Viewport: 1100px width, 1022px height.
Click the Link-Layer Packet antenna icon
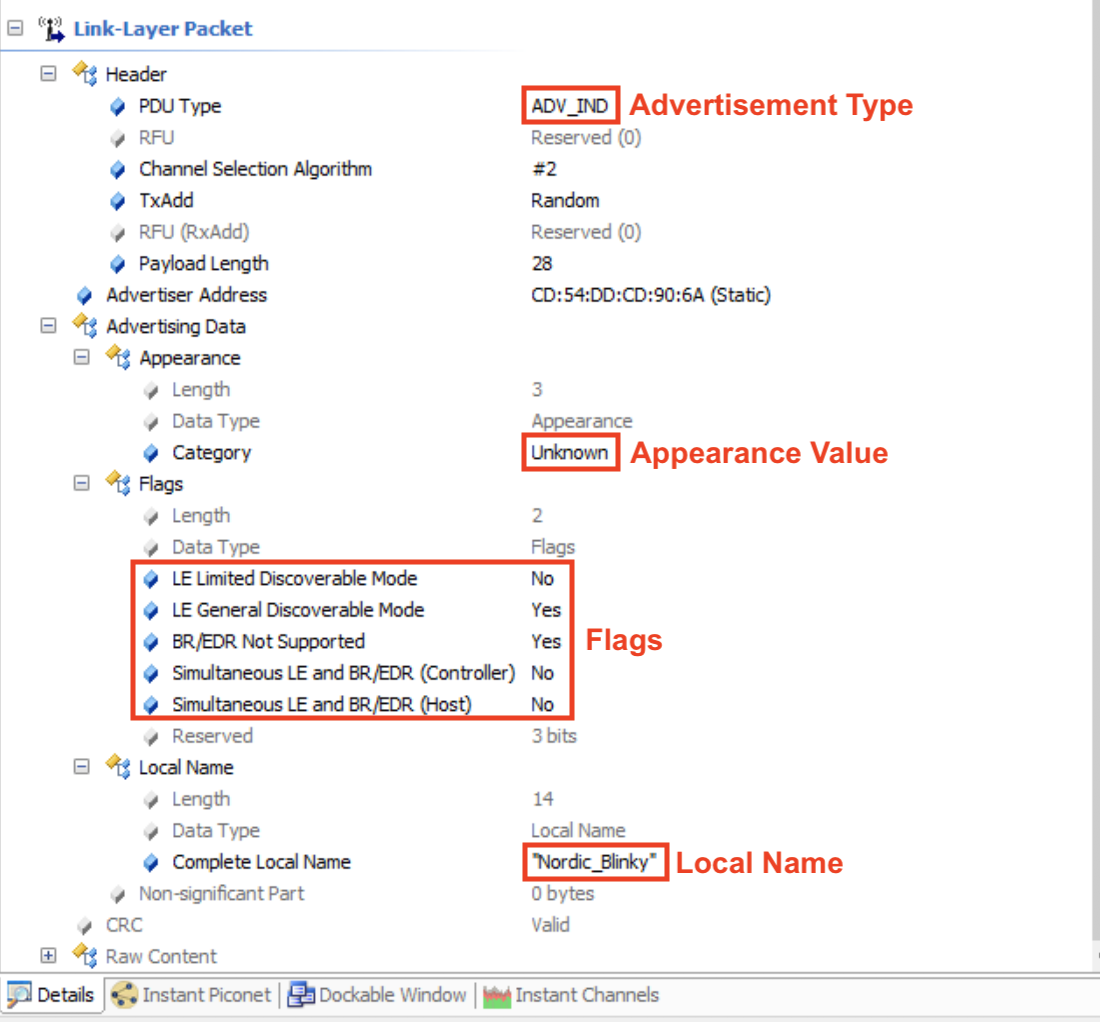(50, 28)
